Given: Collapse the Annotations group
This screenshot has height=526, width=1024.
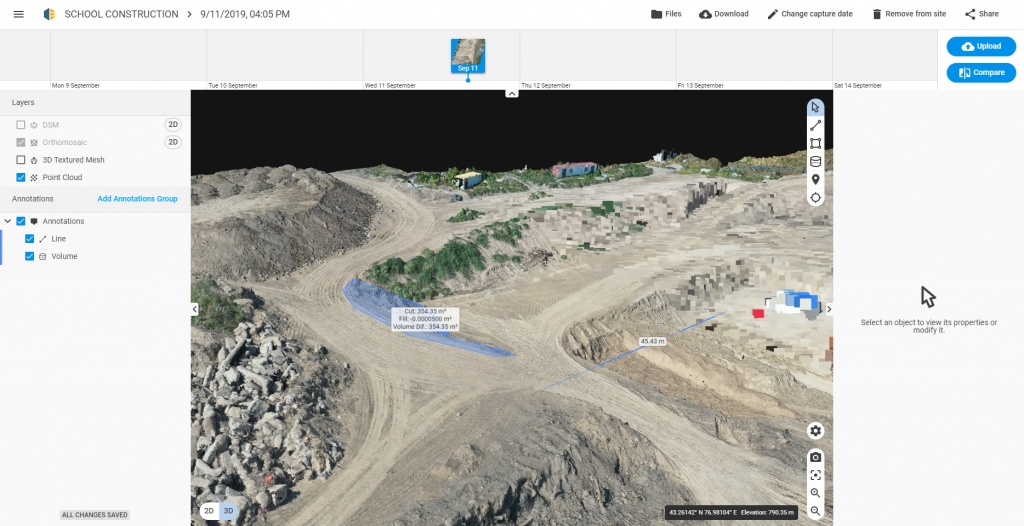Looking at the screenshot, I should click(x=8, y=221).
